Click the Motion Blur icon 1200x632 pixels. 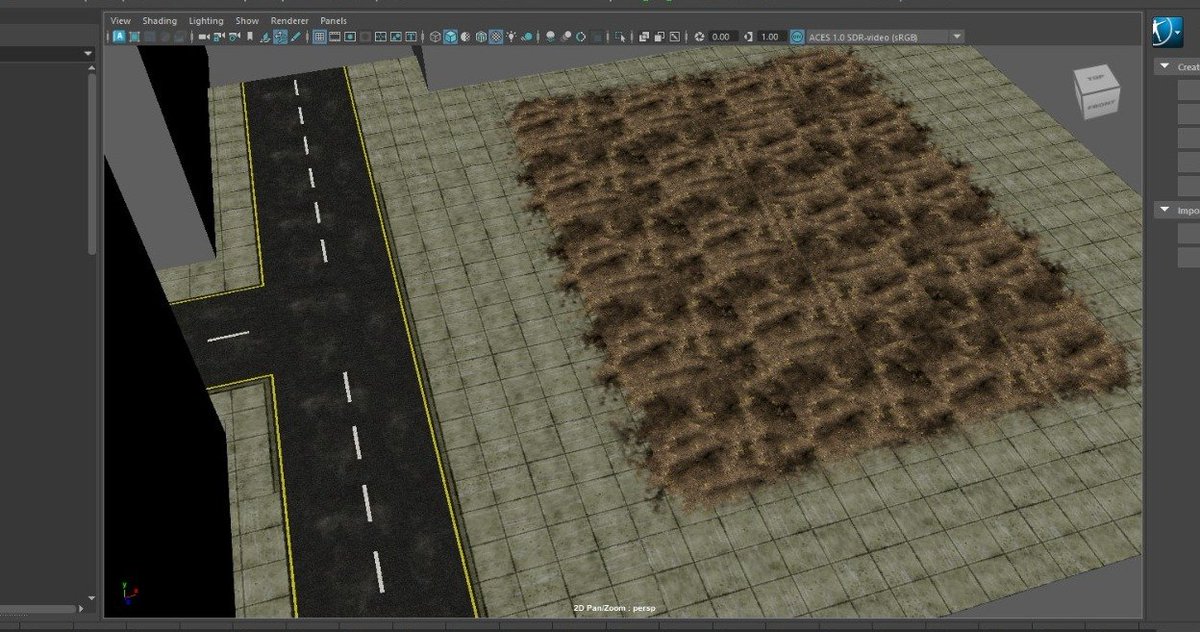[x=566, y=36]
